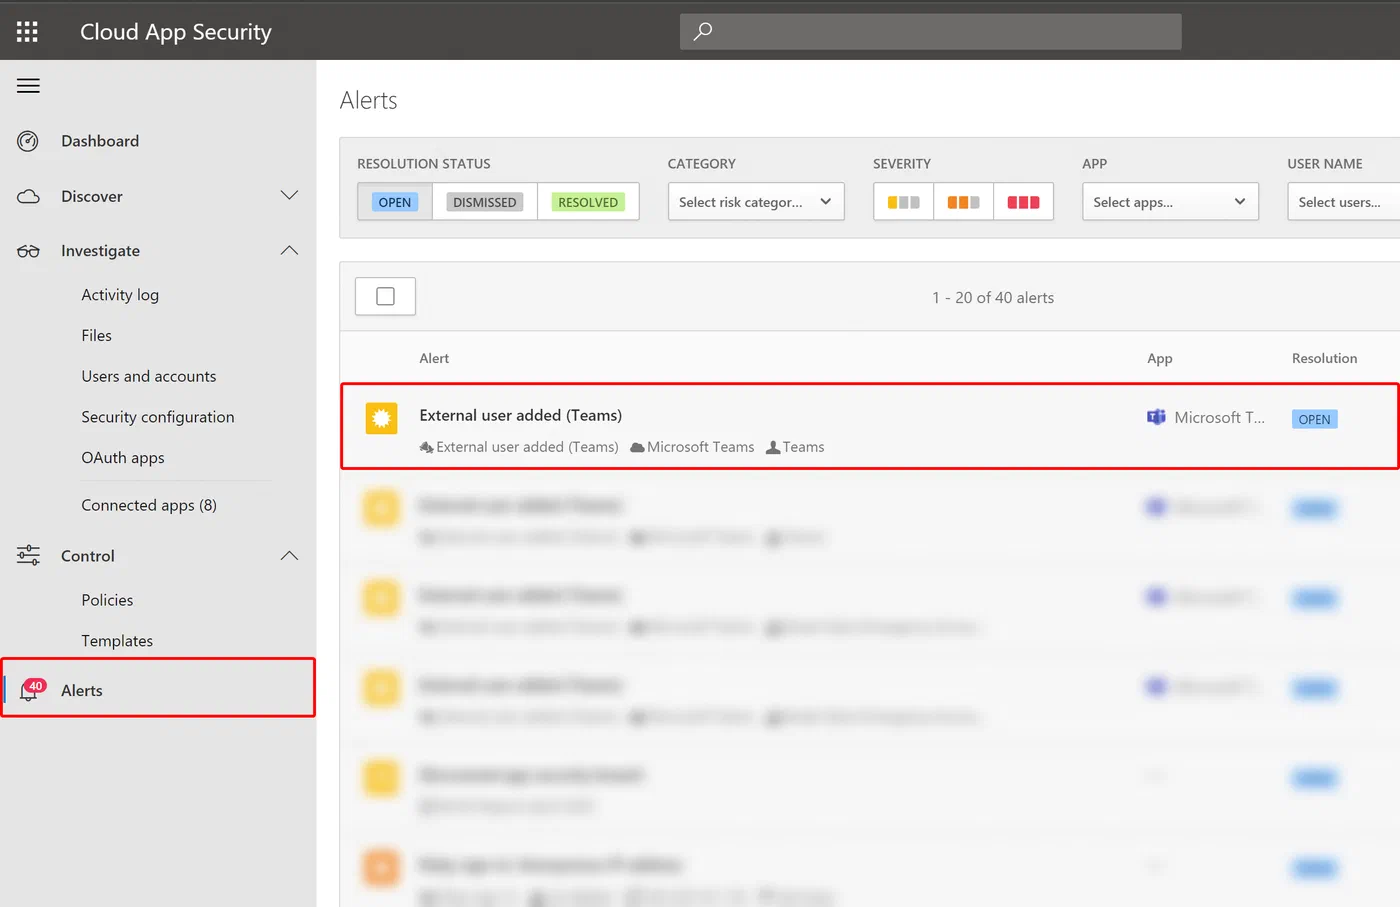1400x907 pixels.
Task: Click the Investigate glasses icon
Action: coord(28,251)
